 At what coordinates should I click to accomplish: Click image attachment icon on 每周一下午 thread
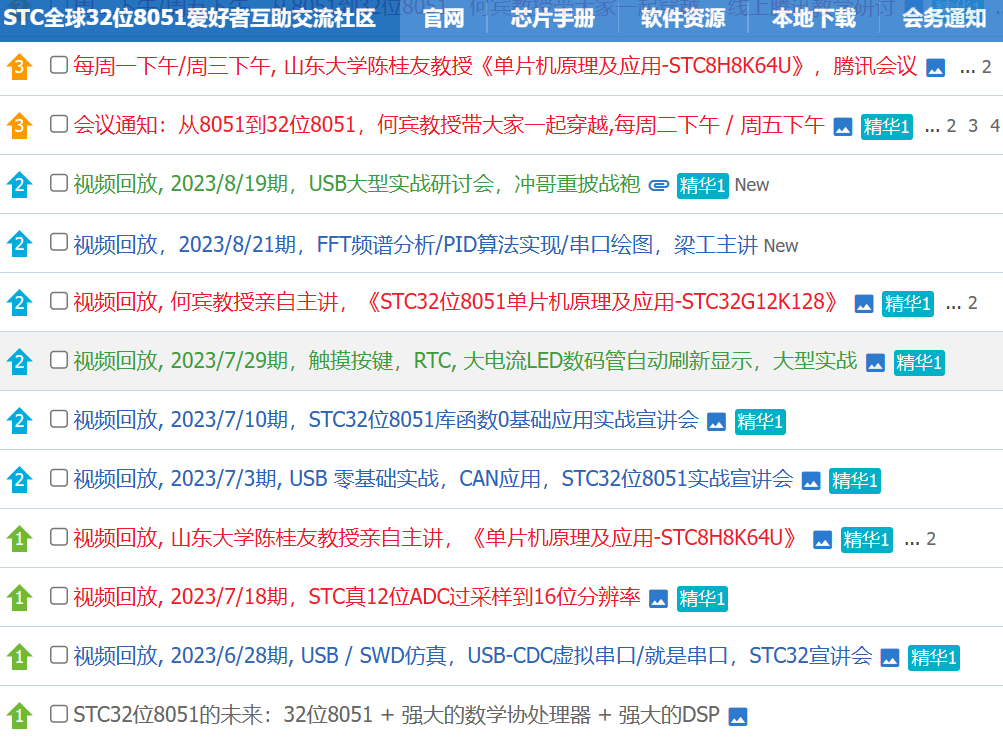(x=935, y=67)
